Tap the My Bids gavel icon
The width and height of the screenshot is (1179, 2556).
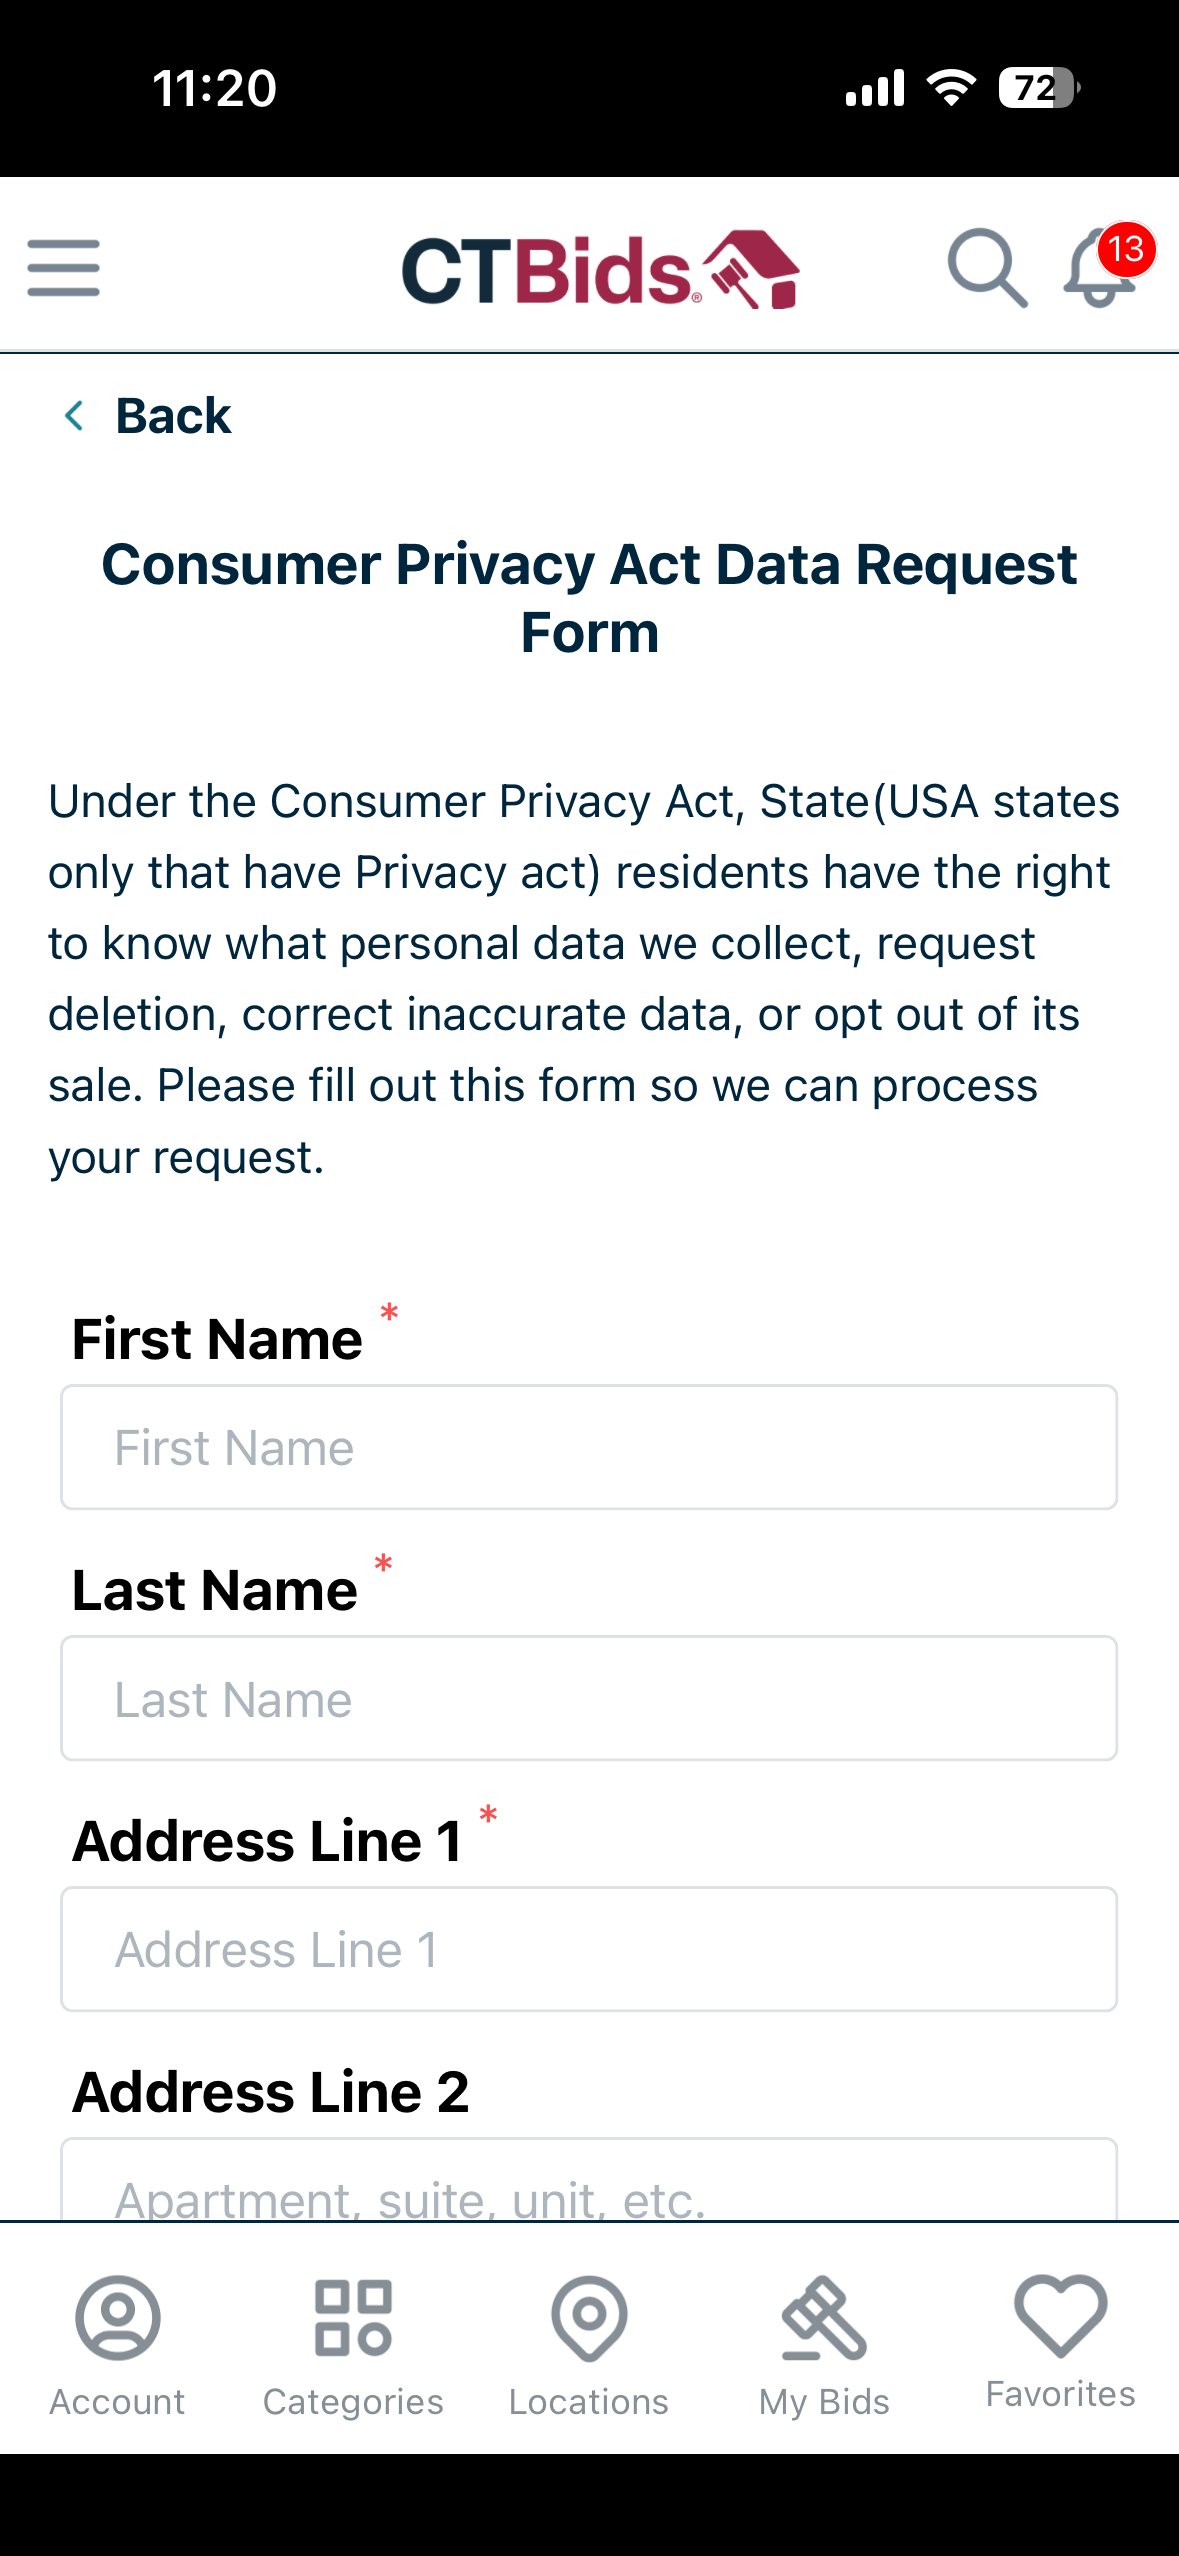tap(824, 2317)
